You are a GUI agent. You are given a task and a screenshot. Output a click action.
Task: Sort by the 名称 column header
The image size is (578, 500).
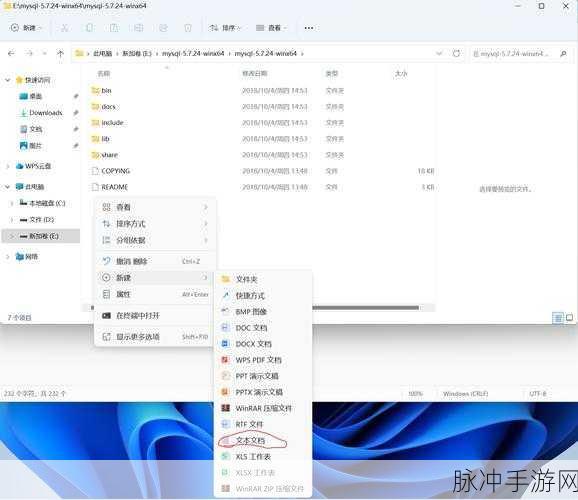pyautogui.click(x=104, y=74)
